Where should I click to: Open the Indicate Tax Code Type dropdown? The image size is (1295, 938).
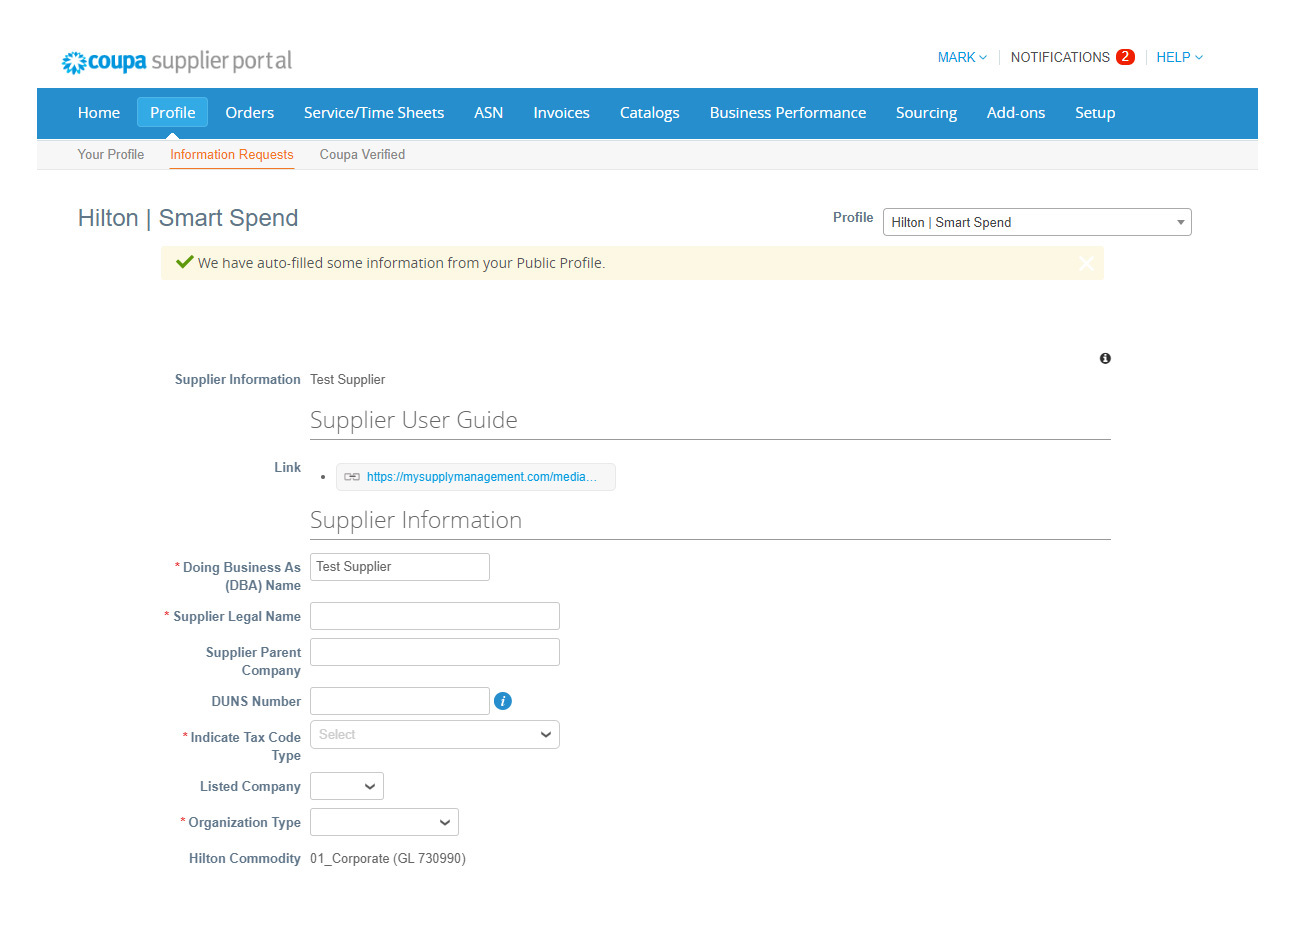pyautogui.click(x=434, y=734)
